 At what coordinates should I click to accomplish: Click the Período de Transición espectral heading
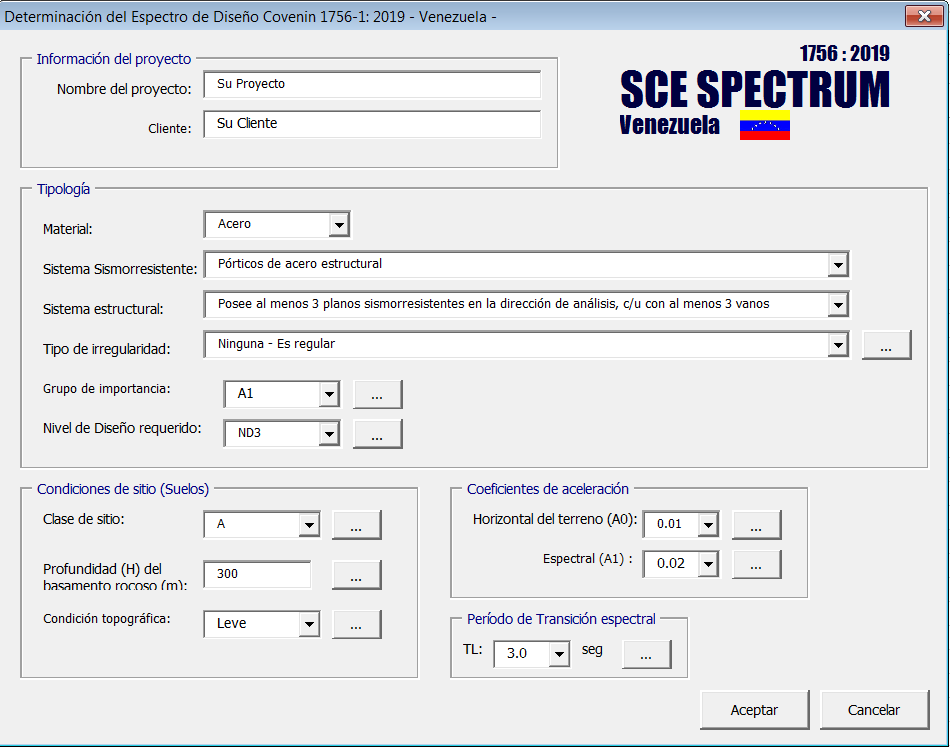pos(561,619)
